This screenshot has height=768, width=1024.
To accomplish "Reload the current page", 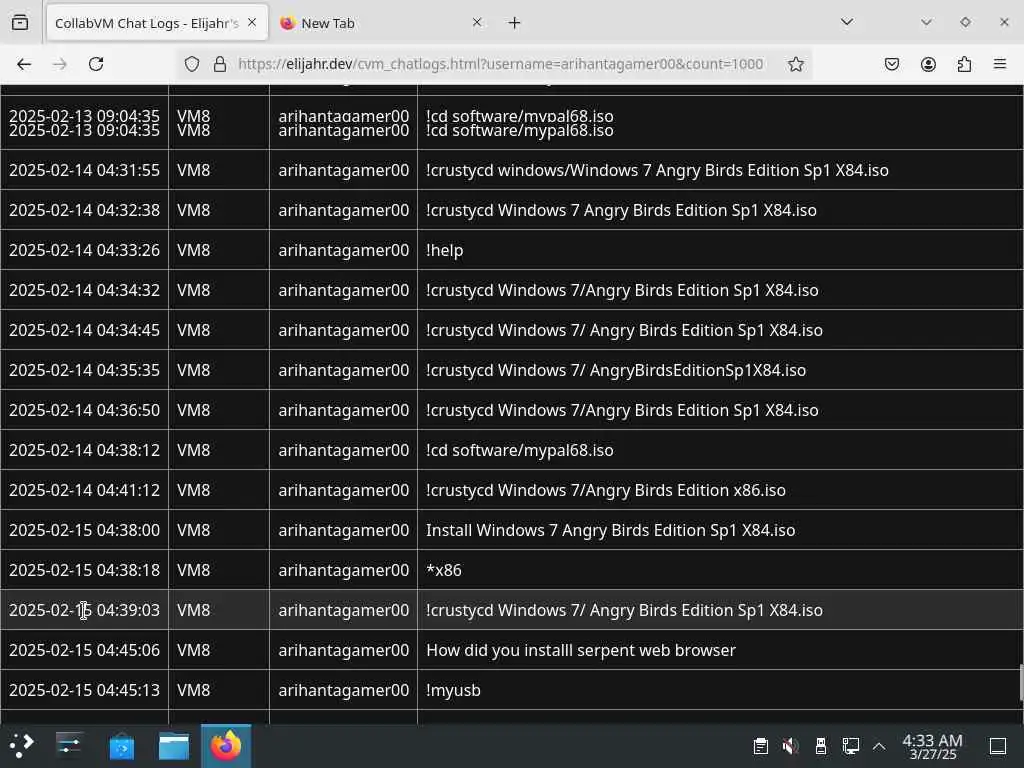I will click(x=96, y=64).
